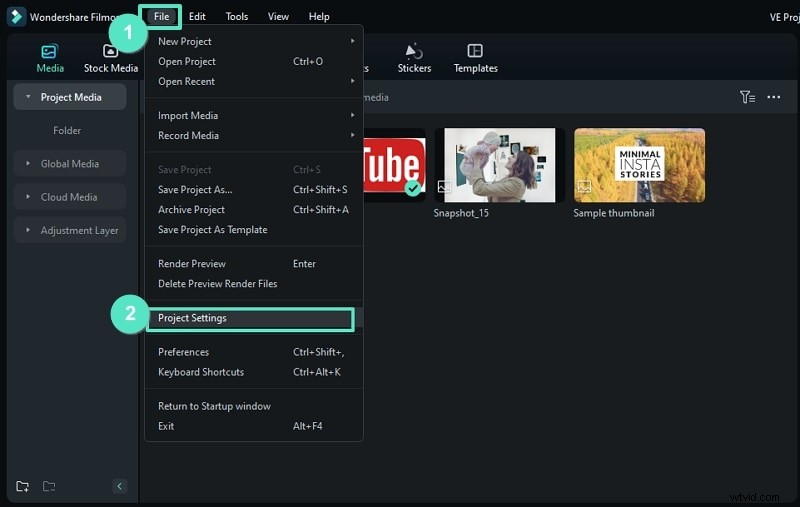Choose Return to Startup window
The height and width of the screenshot is (507, 800).
tap(254, 406)
